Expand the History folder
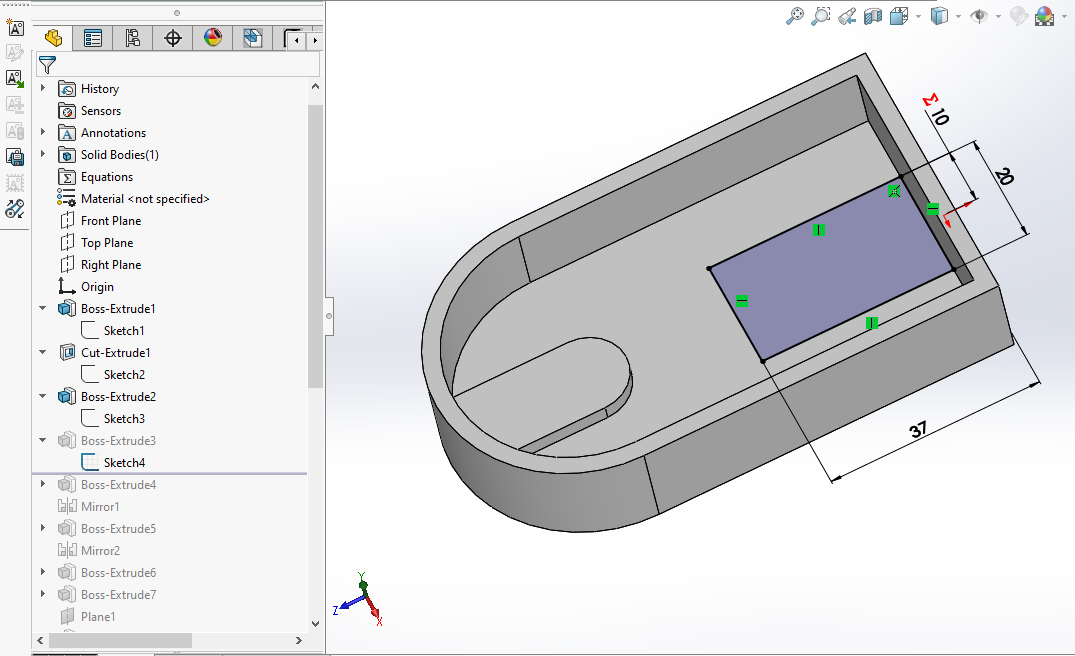Viewport: 1075px width, 656px height. [43, 89]
